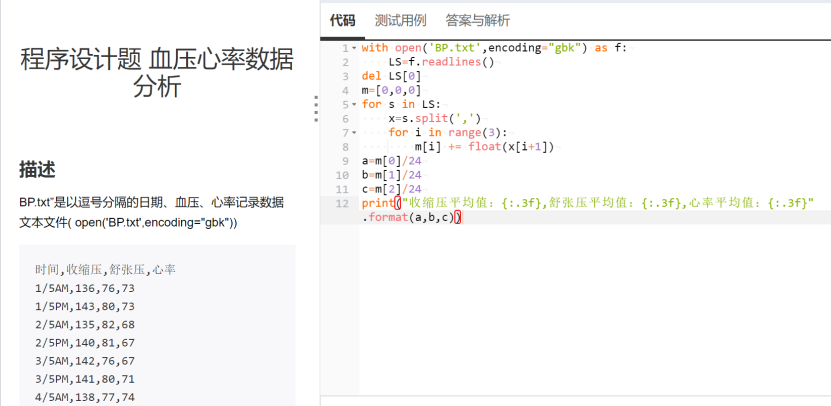Collapse the fold arrow on code line 5
Image resolution: width=831 pixels, height=406 pixels.
(x=354, y=104)
